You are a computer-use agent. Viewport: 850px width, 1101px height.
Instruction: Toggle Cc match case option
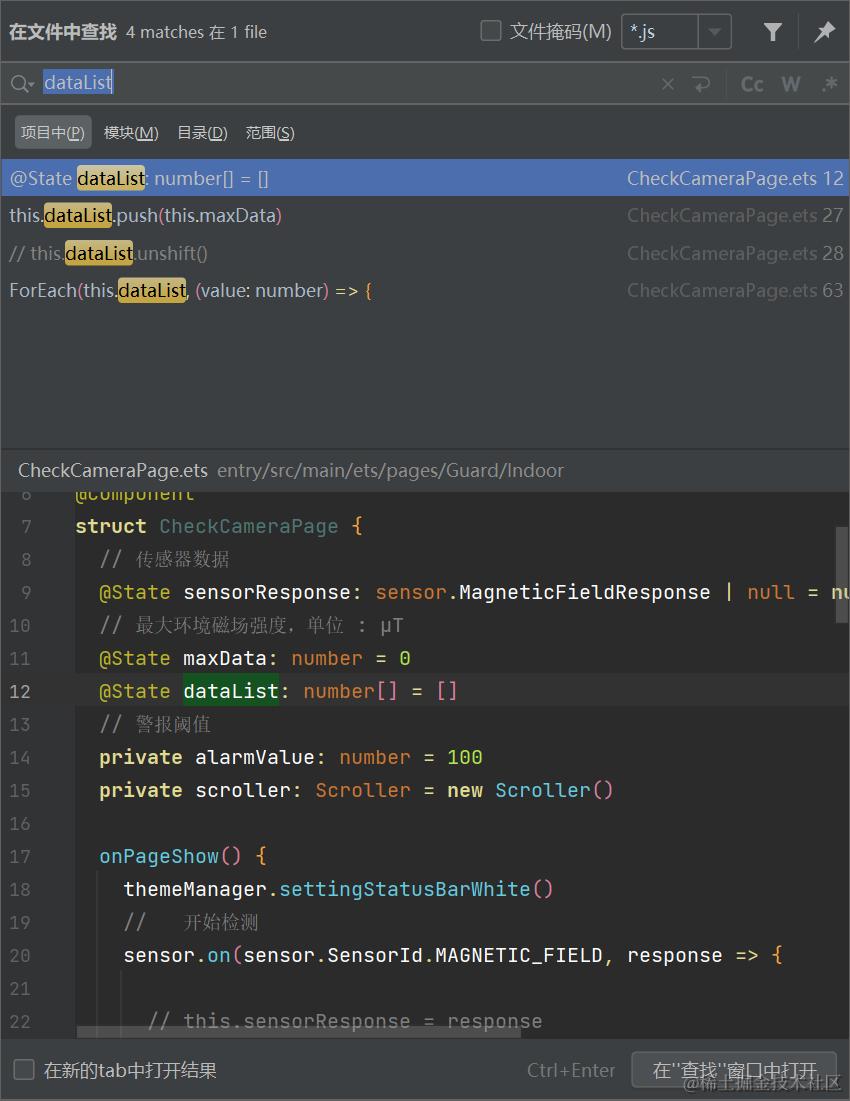pos(752,84)
